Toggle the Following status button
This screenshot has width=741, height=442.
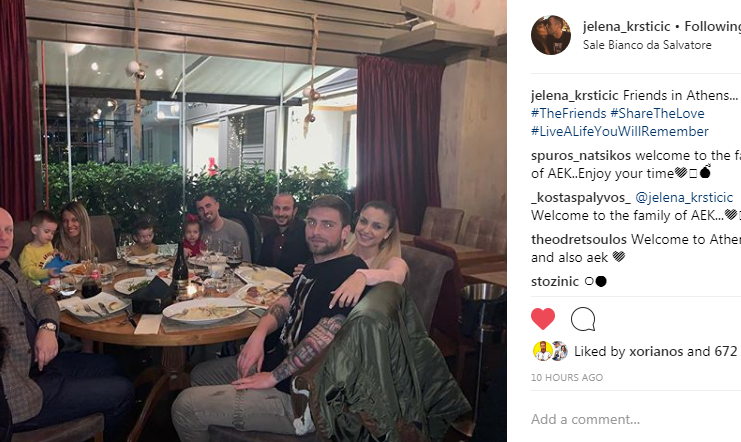[x=713, y=26]
